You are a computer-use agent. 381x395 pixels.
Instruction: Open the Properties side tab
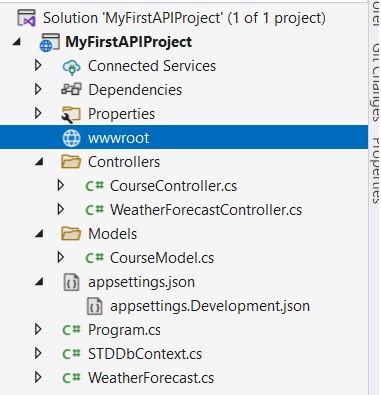pos(375,170)
